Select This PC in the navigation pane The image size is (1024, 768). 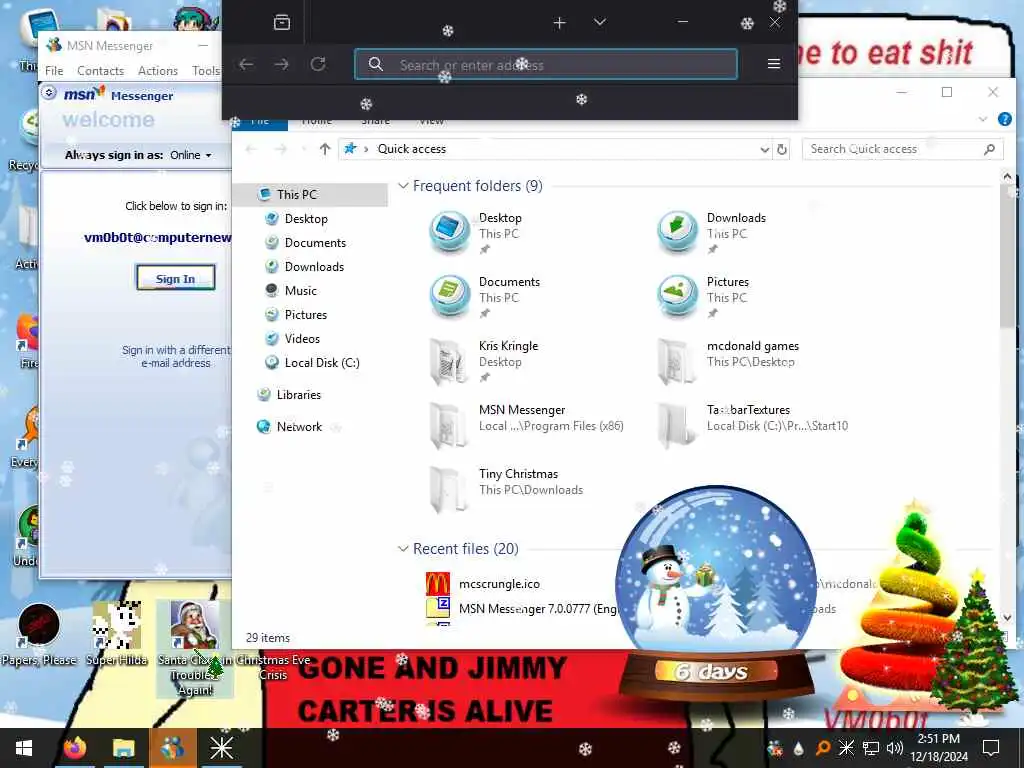[x=297, y=194]
